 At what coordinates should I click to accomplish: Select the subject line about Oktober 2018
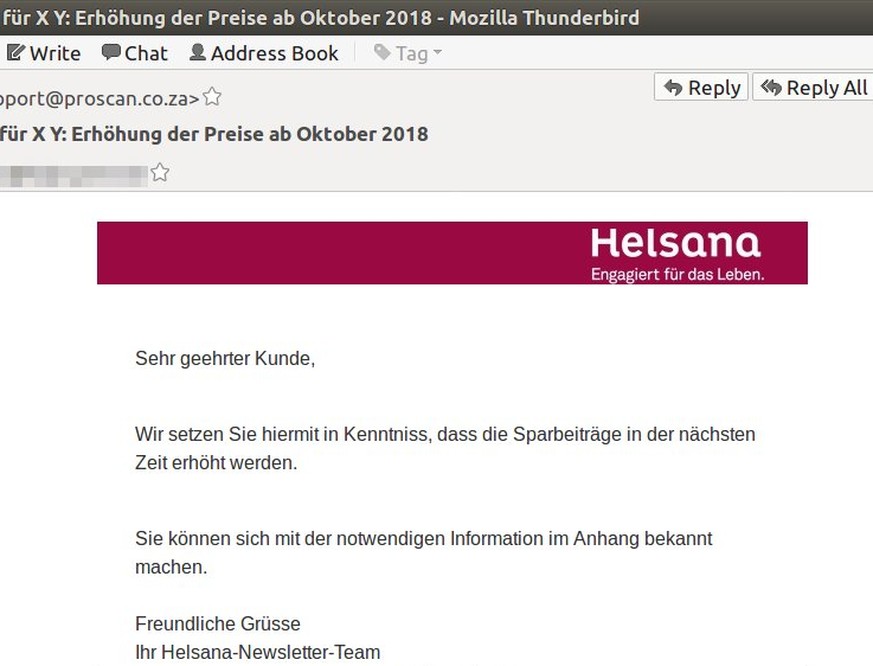[x=214, y=134]
